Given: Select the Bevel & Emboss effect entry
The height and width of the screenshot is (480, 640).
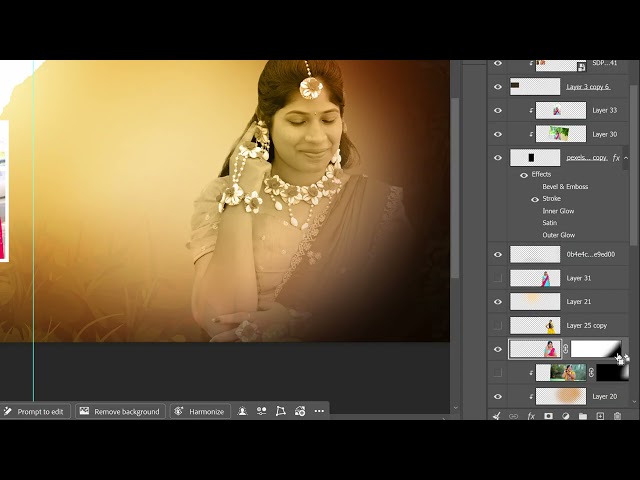Looking at the screenshot, I should (x=565, y=187).
